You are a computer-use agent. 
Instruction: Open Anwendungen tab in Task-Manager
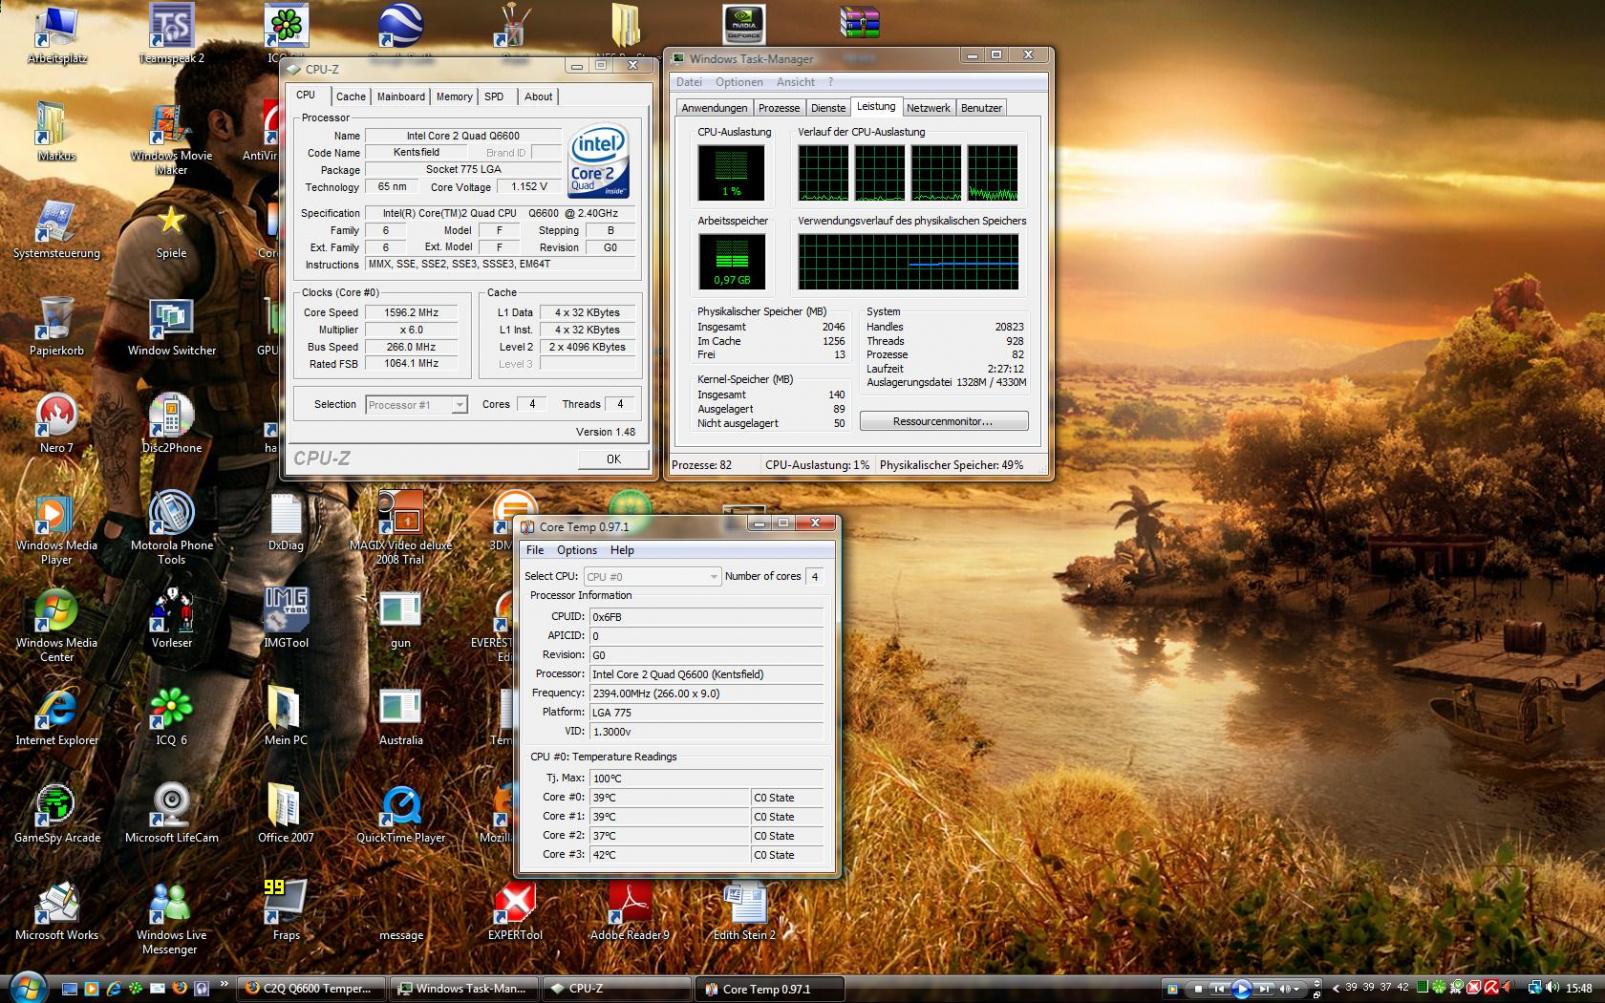(714, 108)
